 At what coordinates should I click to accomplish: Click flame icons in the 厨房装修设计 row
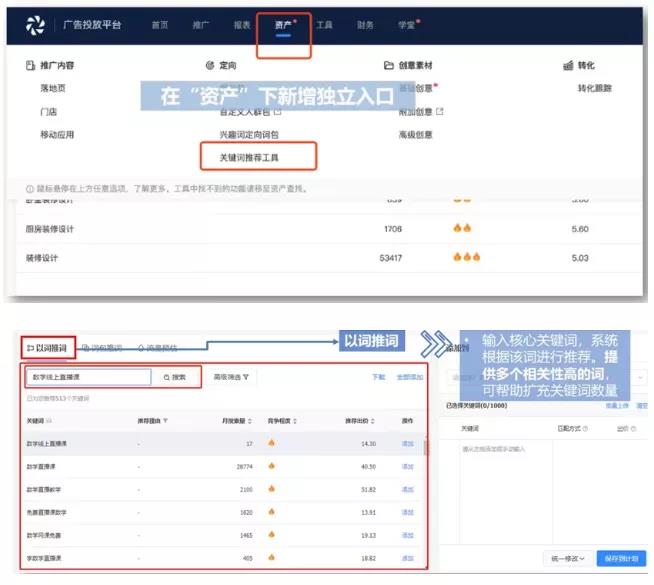click(462, 228)
